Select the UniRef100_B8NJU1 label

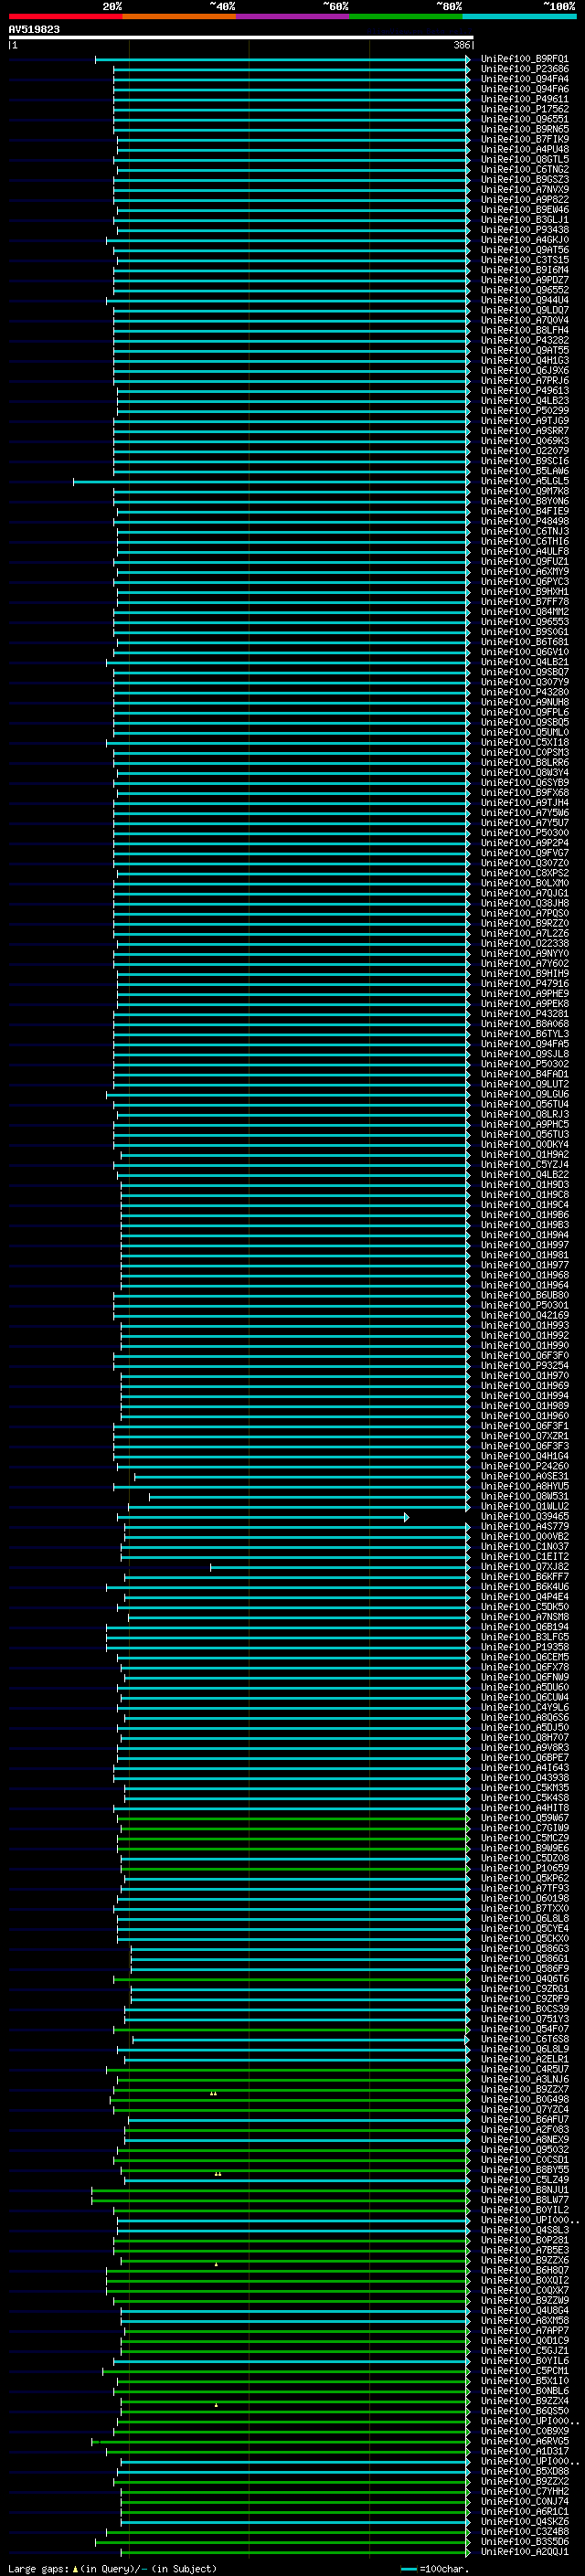pos(525,2190)
